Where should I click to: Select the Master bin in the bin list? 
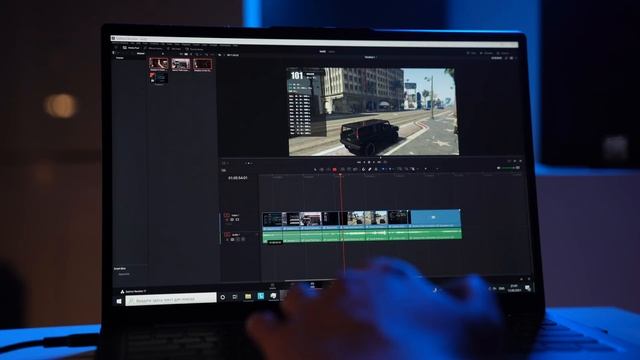click(x=120, y=58)
